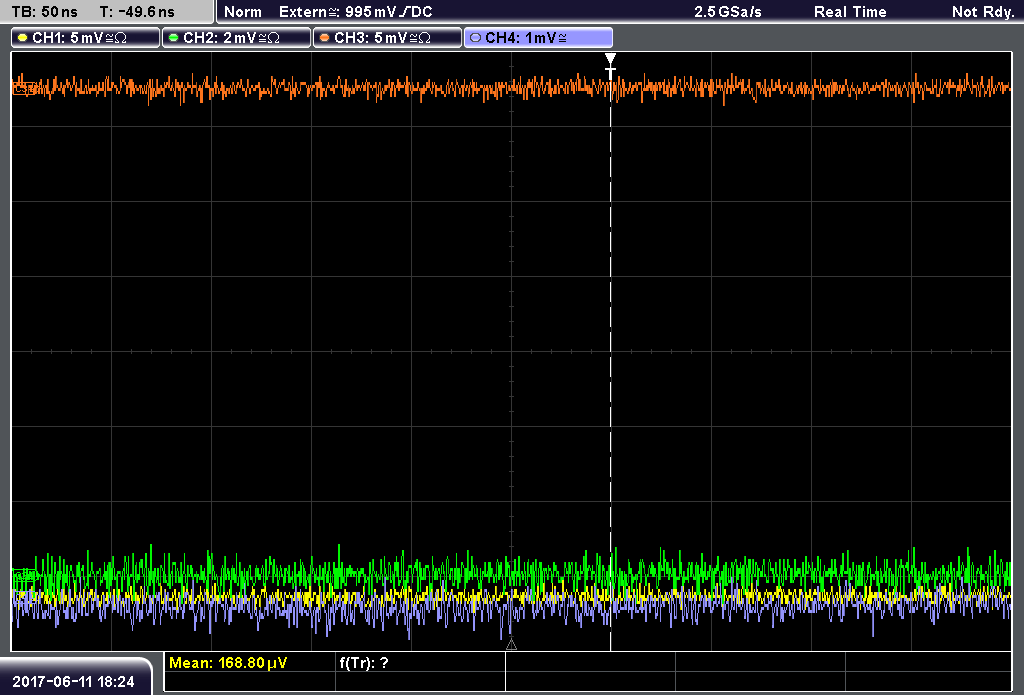Click the TB: 50 ns timebase readout
The image size is (1024, 695).
pos(44,12)
